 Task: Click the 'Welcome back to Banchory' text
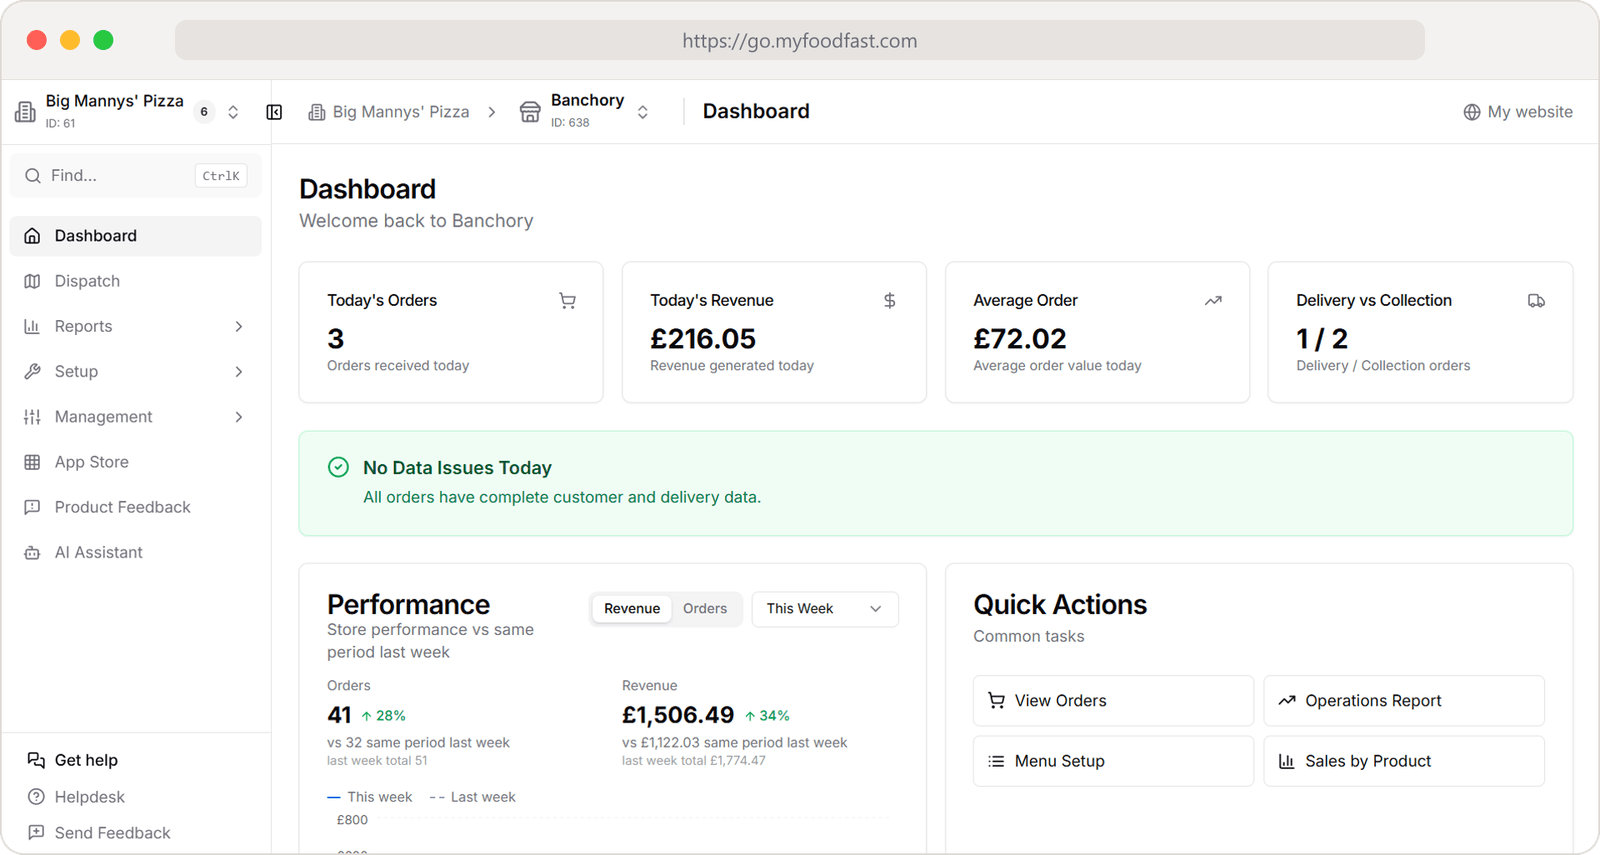tap(416, 221)
